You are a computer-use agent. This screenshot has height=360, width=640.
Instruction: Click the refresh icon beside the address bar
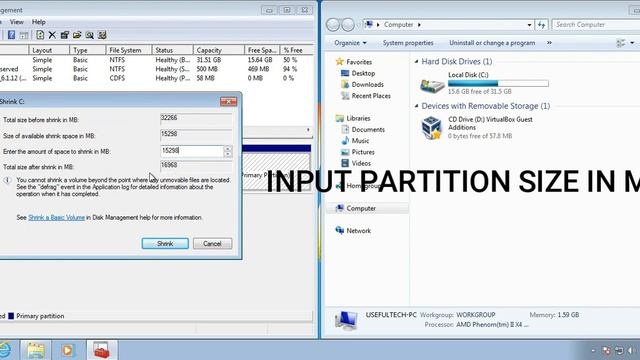pyautogui.click(x=542, y=25)
